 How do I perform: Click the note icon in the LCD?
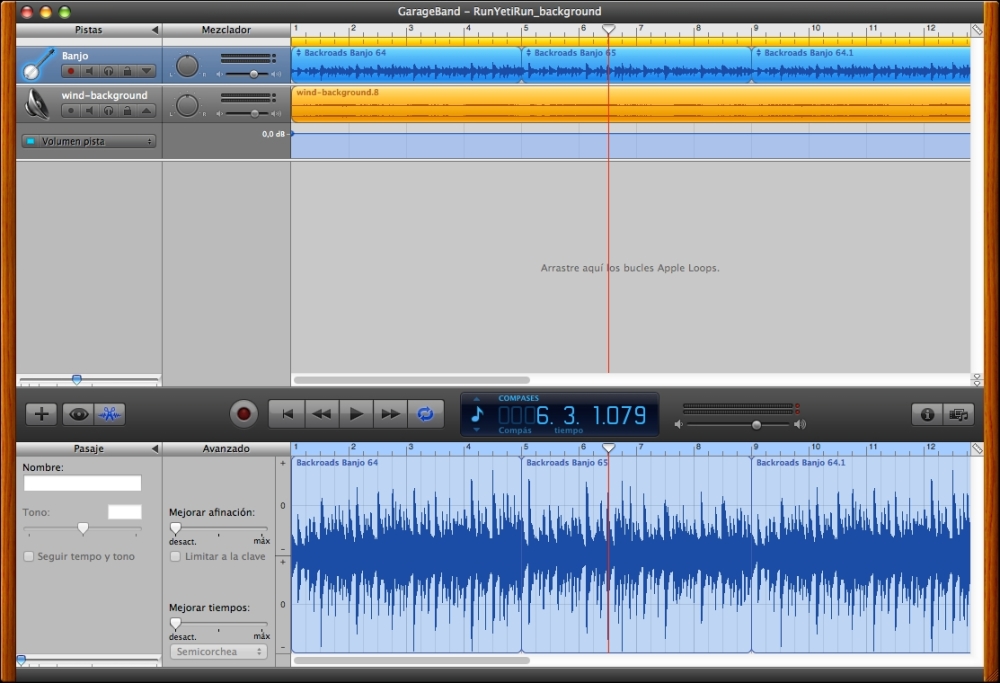[x=477, y=415]
